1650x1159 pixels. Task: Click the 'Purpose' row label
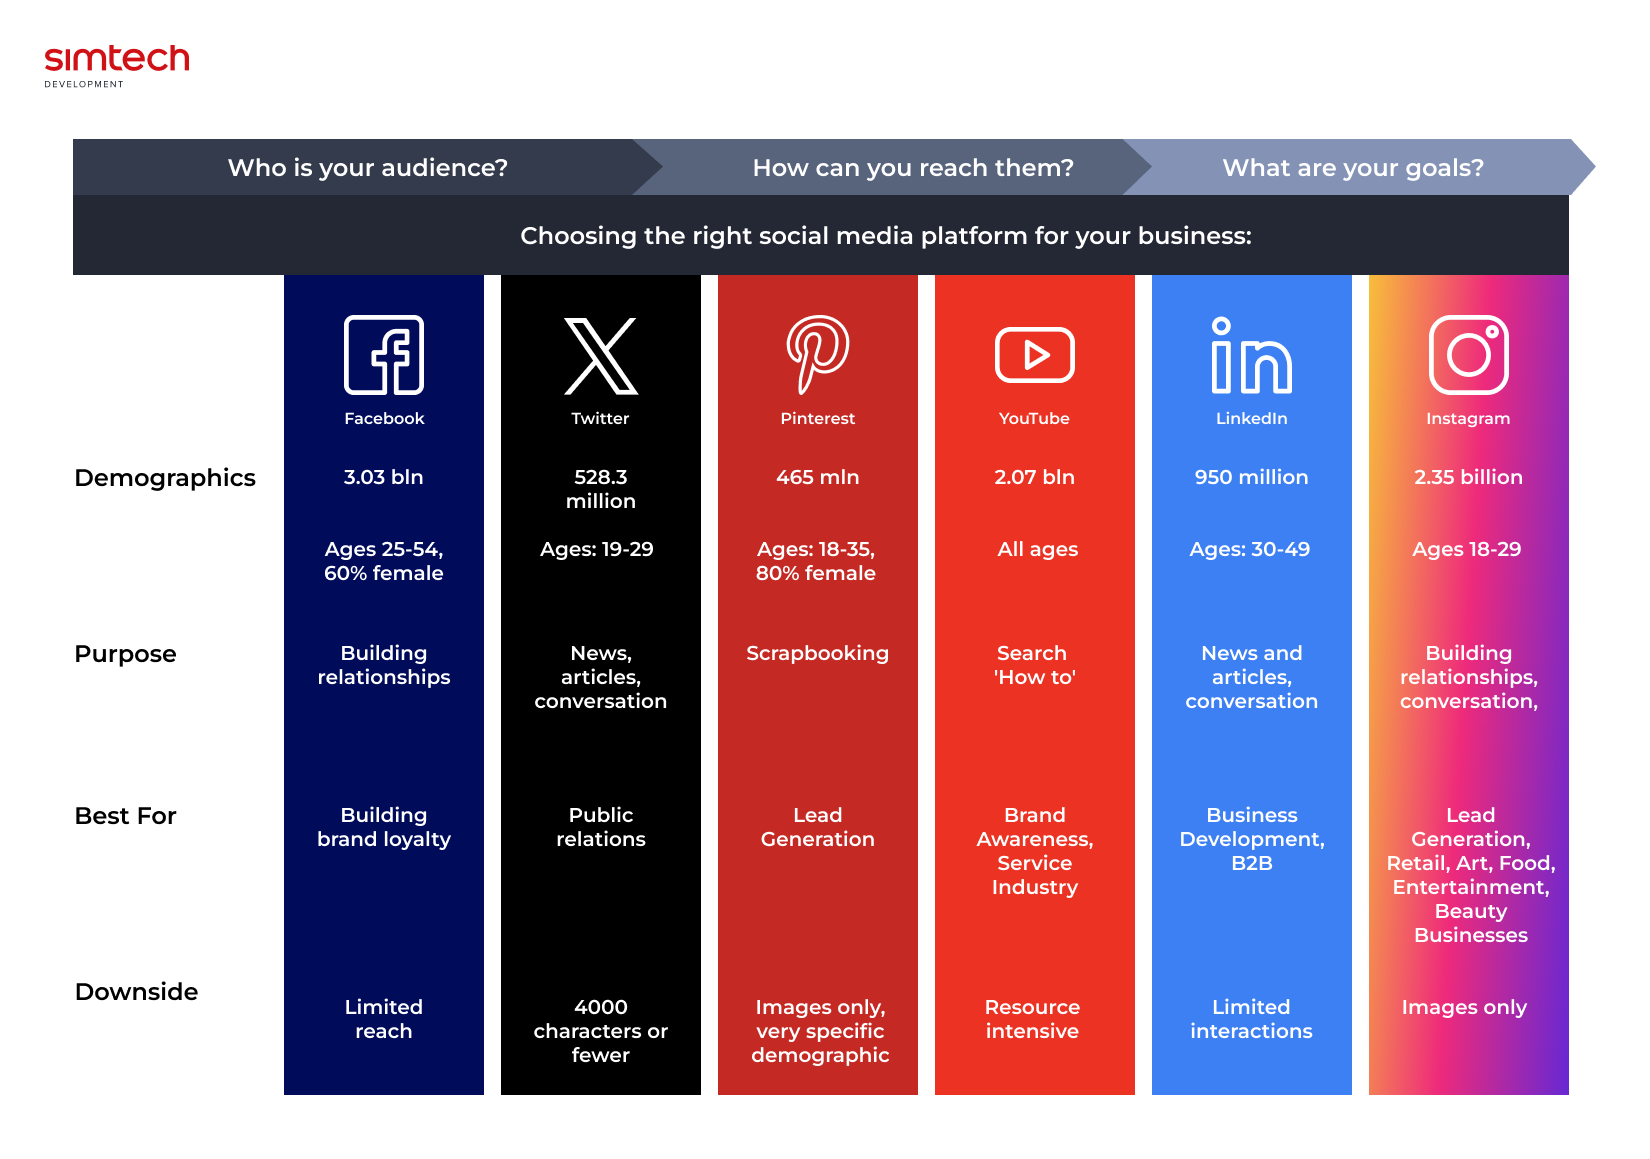126,654
